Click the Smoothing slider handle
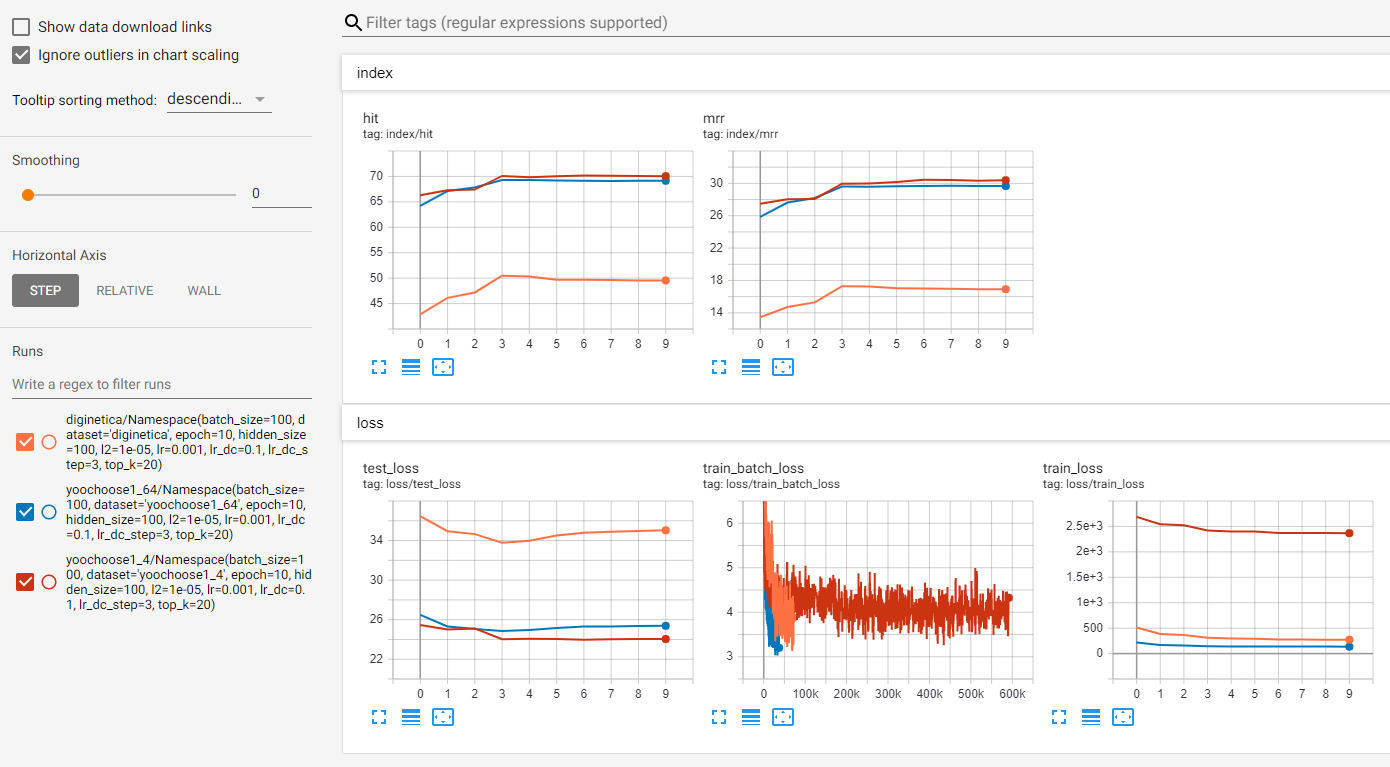Screen dimensions: 1390x767 [28, 195]
